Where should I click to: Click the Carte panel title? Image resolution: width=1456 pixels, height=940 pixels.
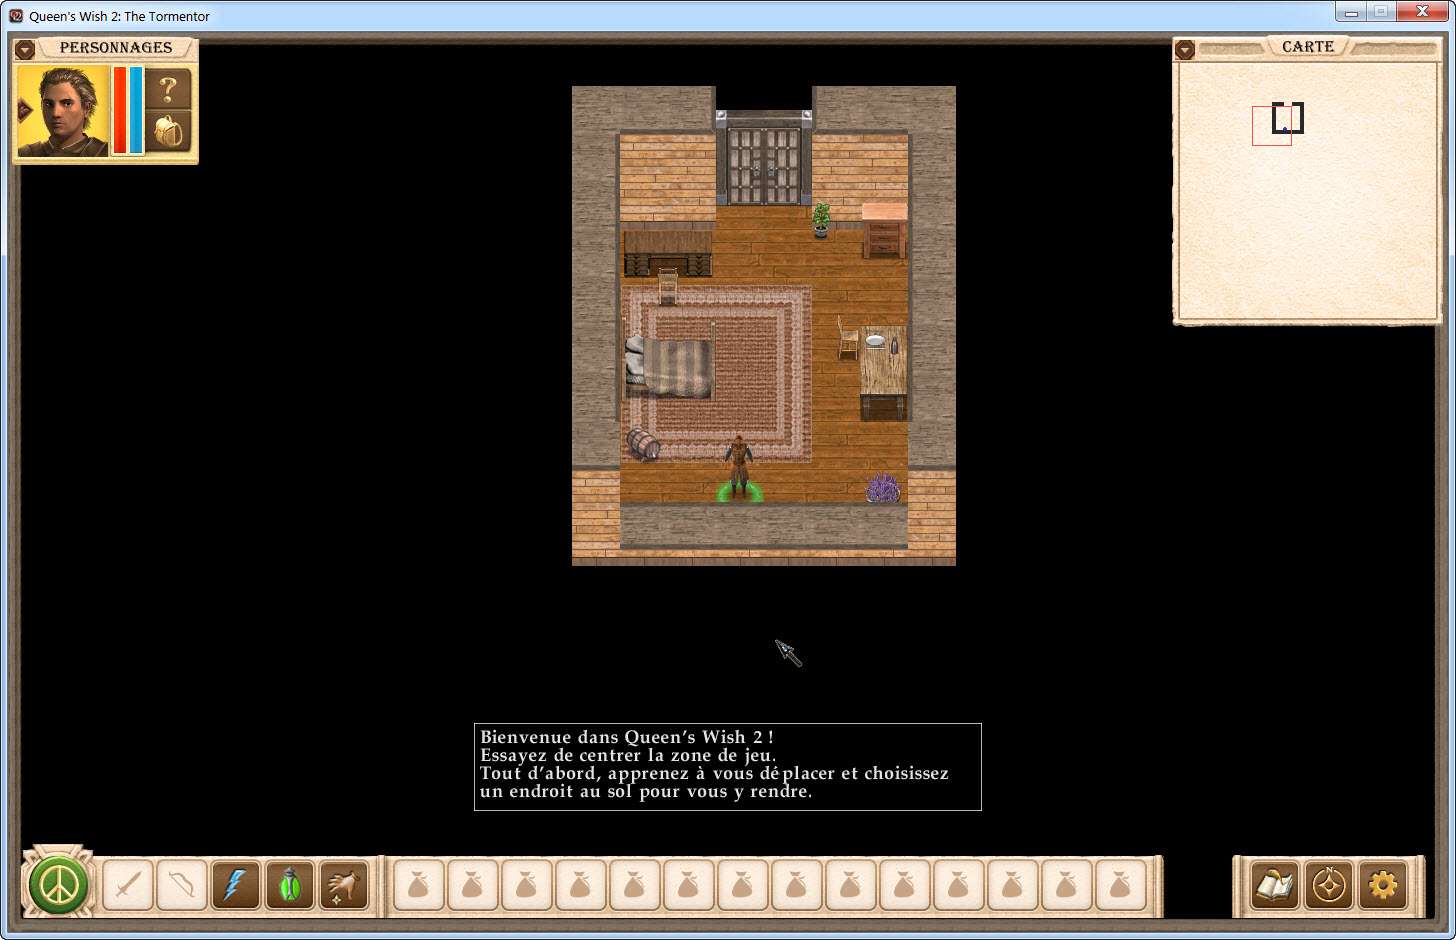point(1307,47)
